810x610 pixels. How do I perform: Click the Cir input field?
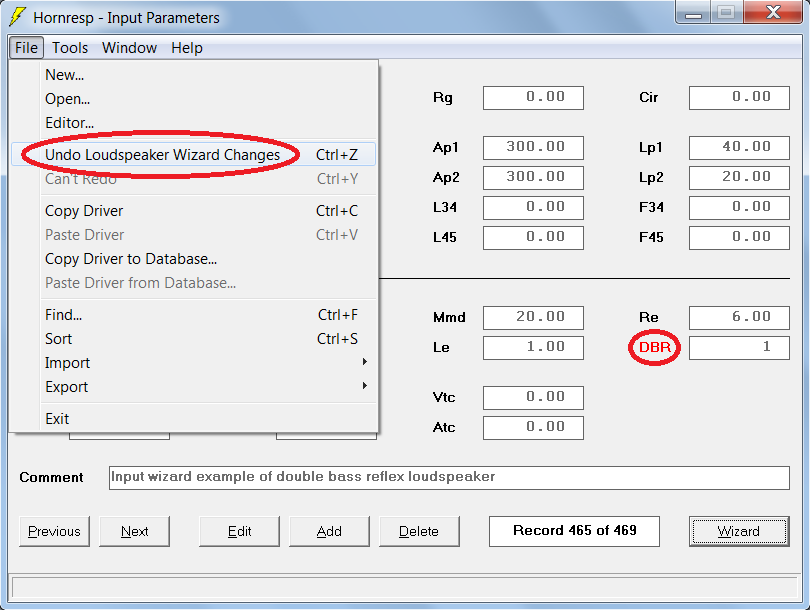pos(739,98)
